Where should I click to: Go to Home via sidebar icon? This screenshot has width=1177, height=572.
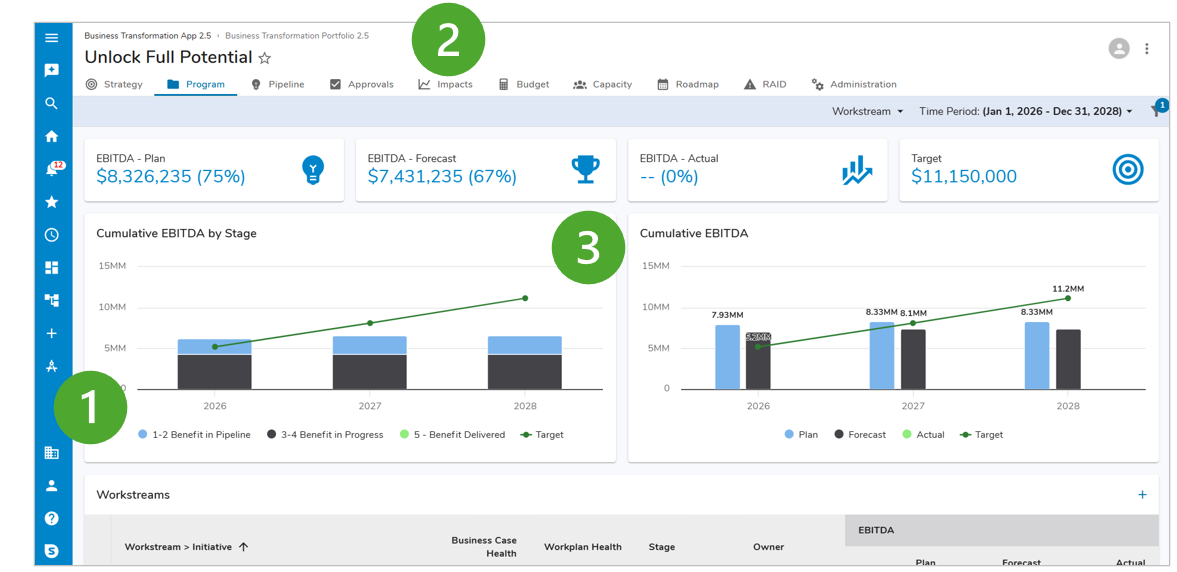coord(52,137)
